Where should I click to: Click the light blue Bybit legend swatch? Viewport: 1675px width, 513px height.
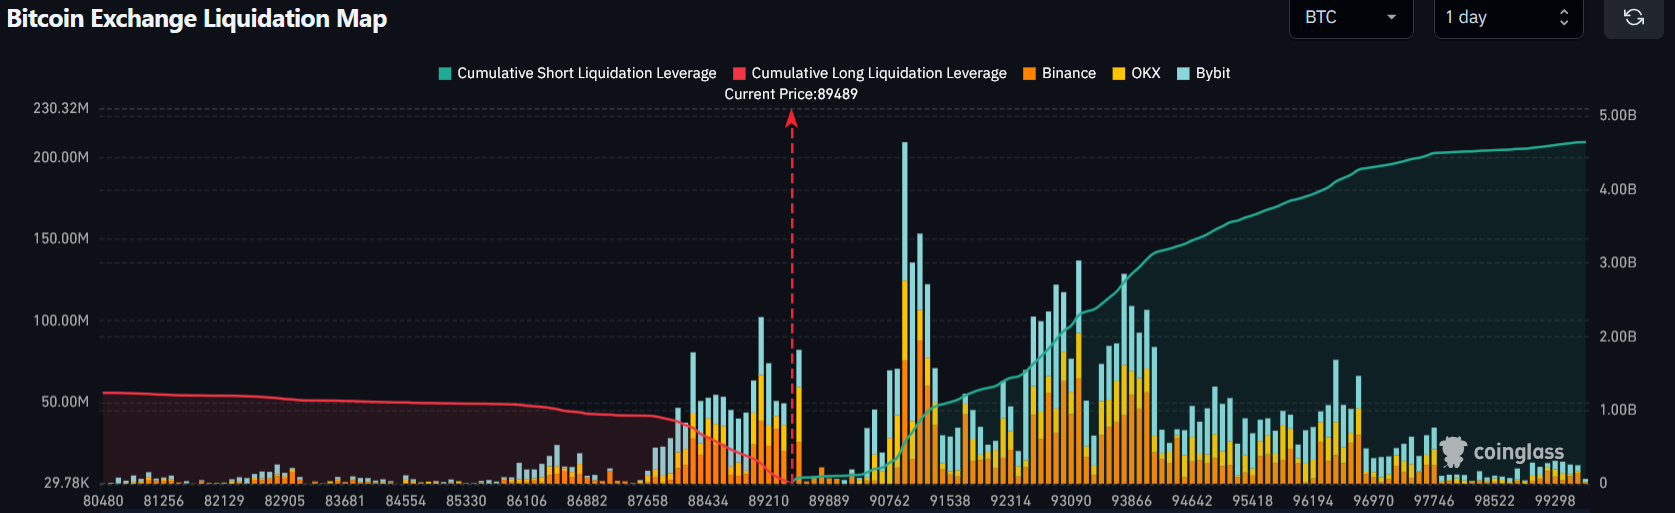(x=1184, y=73)
